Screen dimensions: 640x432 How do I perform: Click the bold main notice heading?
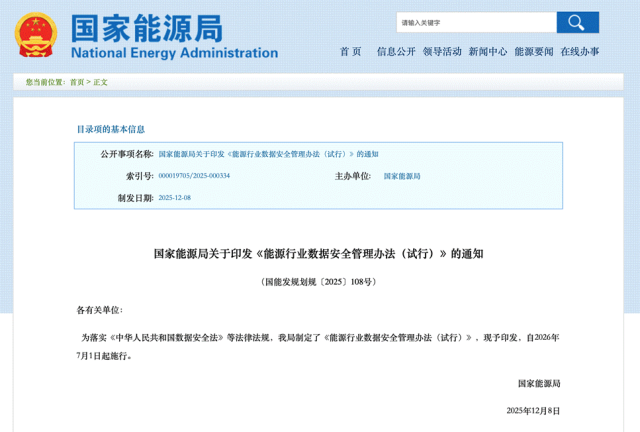pyautogui.click(x=318, y=254)
